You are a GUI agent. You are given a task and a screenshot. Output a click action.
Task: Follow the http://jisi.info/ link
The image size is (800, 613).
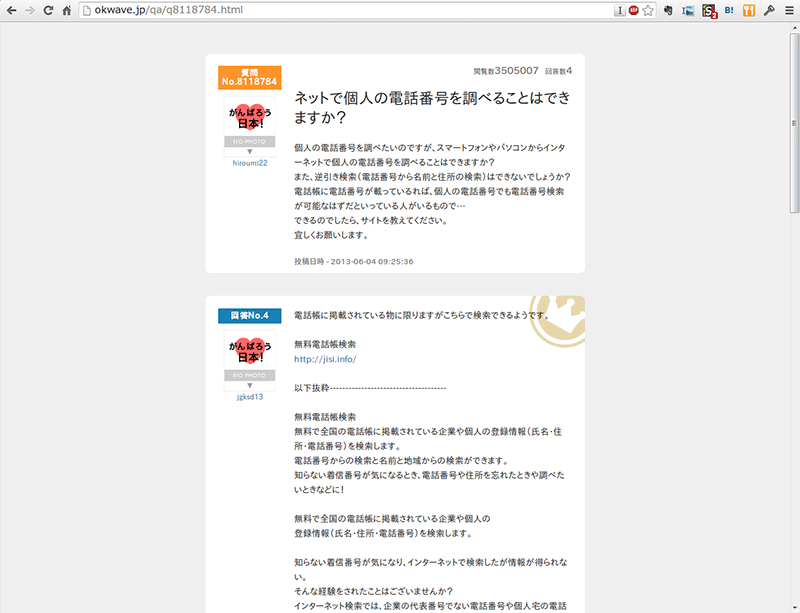pyautogui.click(x=325, y=359)
